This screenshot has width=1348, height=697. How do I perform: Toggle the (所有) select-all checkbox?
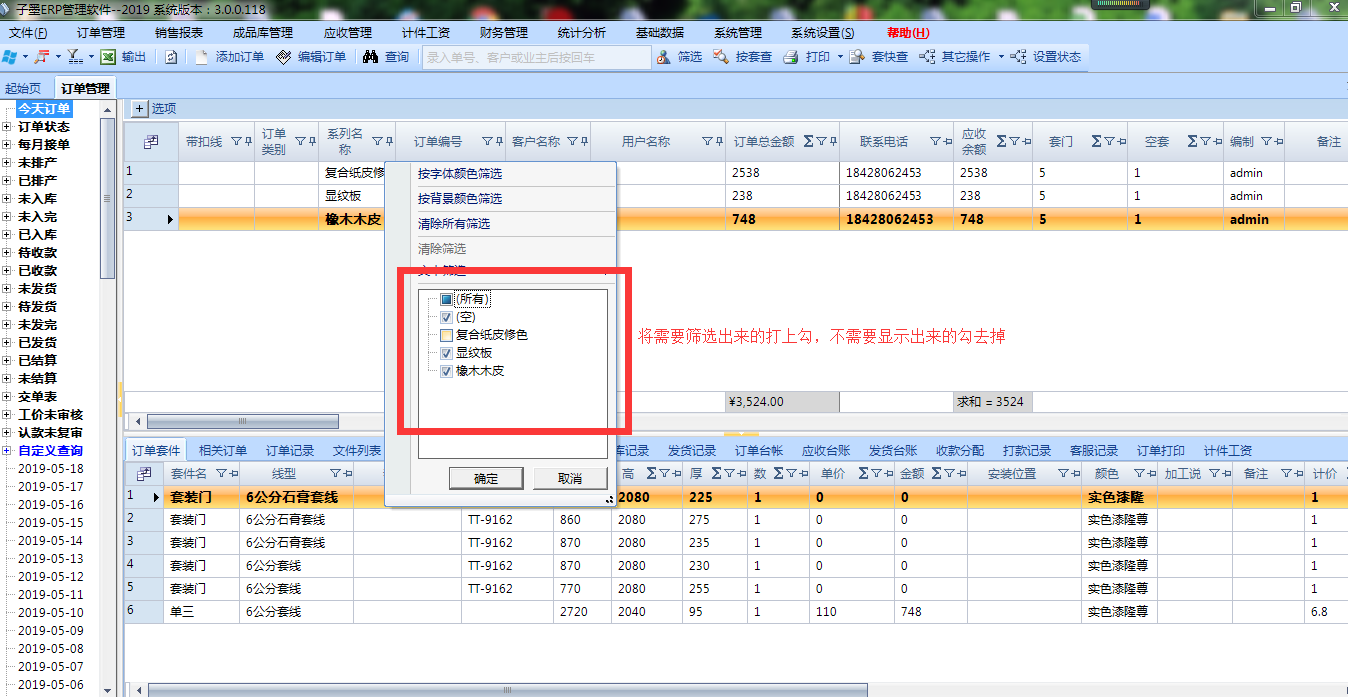coord(446,299)
